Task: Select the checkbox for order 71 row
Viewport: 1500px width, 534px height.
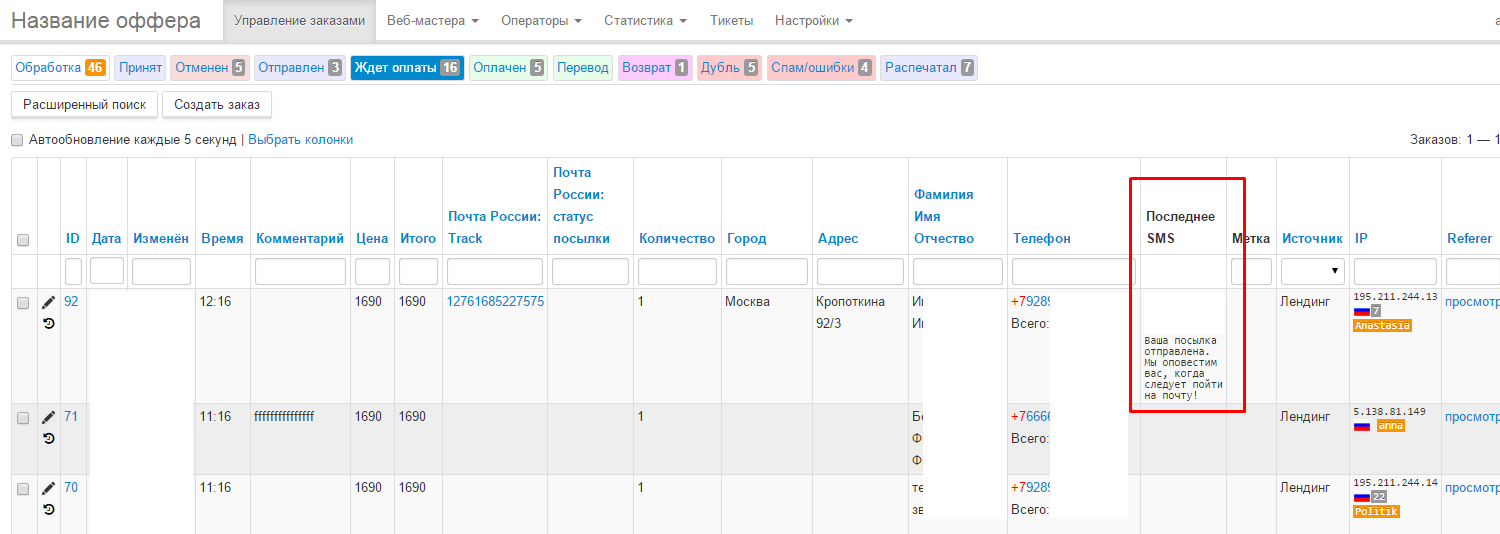Action: pos(23,418)
